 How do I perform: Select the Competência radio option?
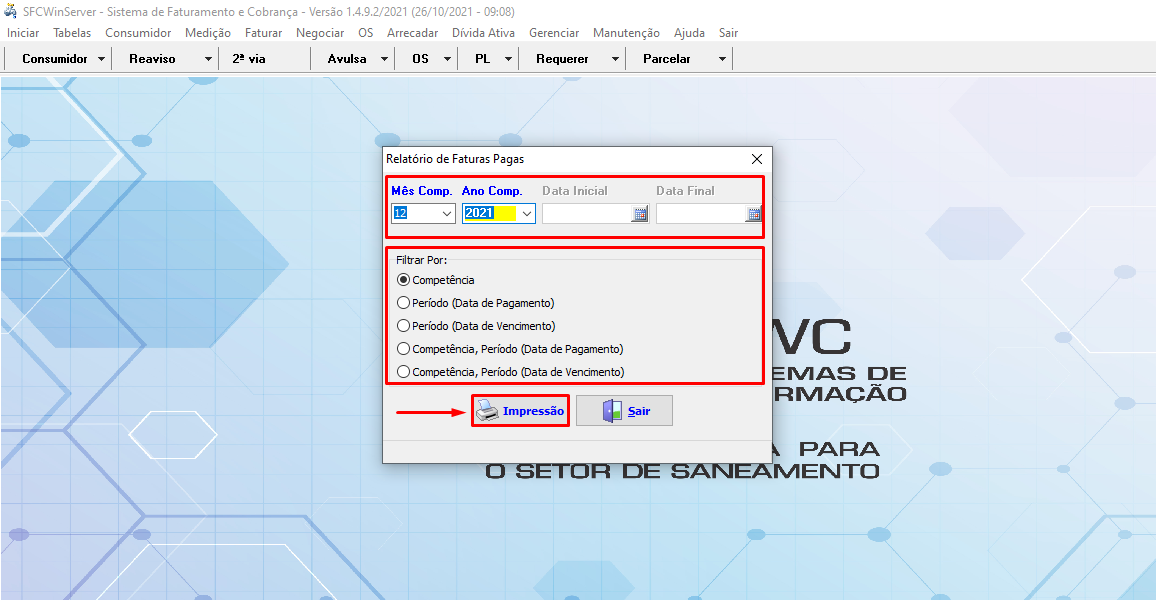tap(404, 280)
